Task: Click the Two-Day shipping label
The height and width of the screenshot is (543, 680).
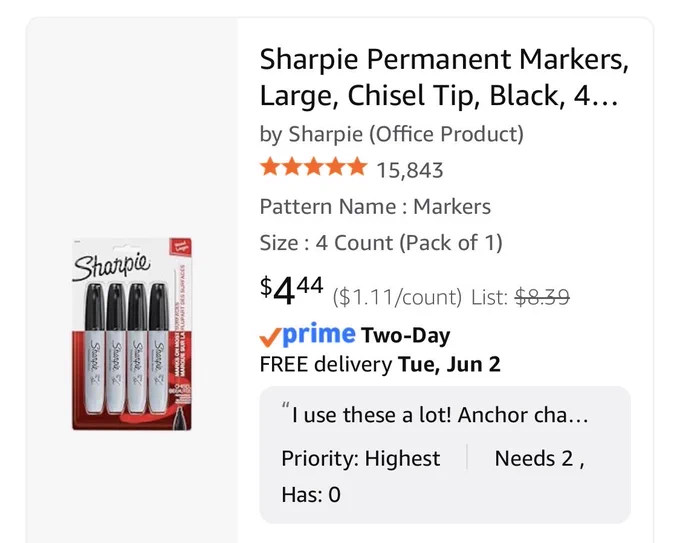Action: (405, 335)
